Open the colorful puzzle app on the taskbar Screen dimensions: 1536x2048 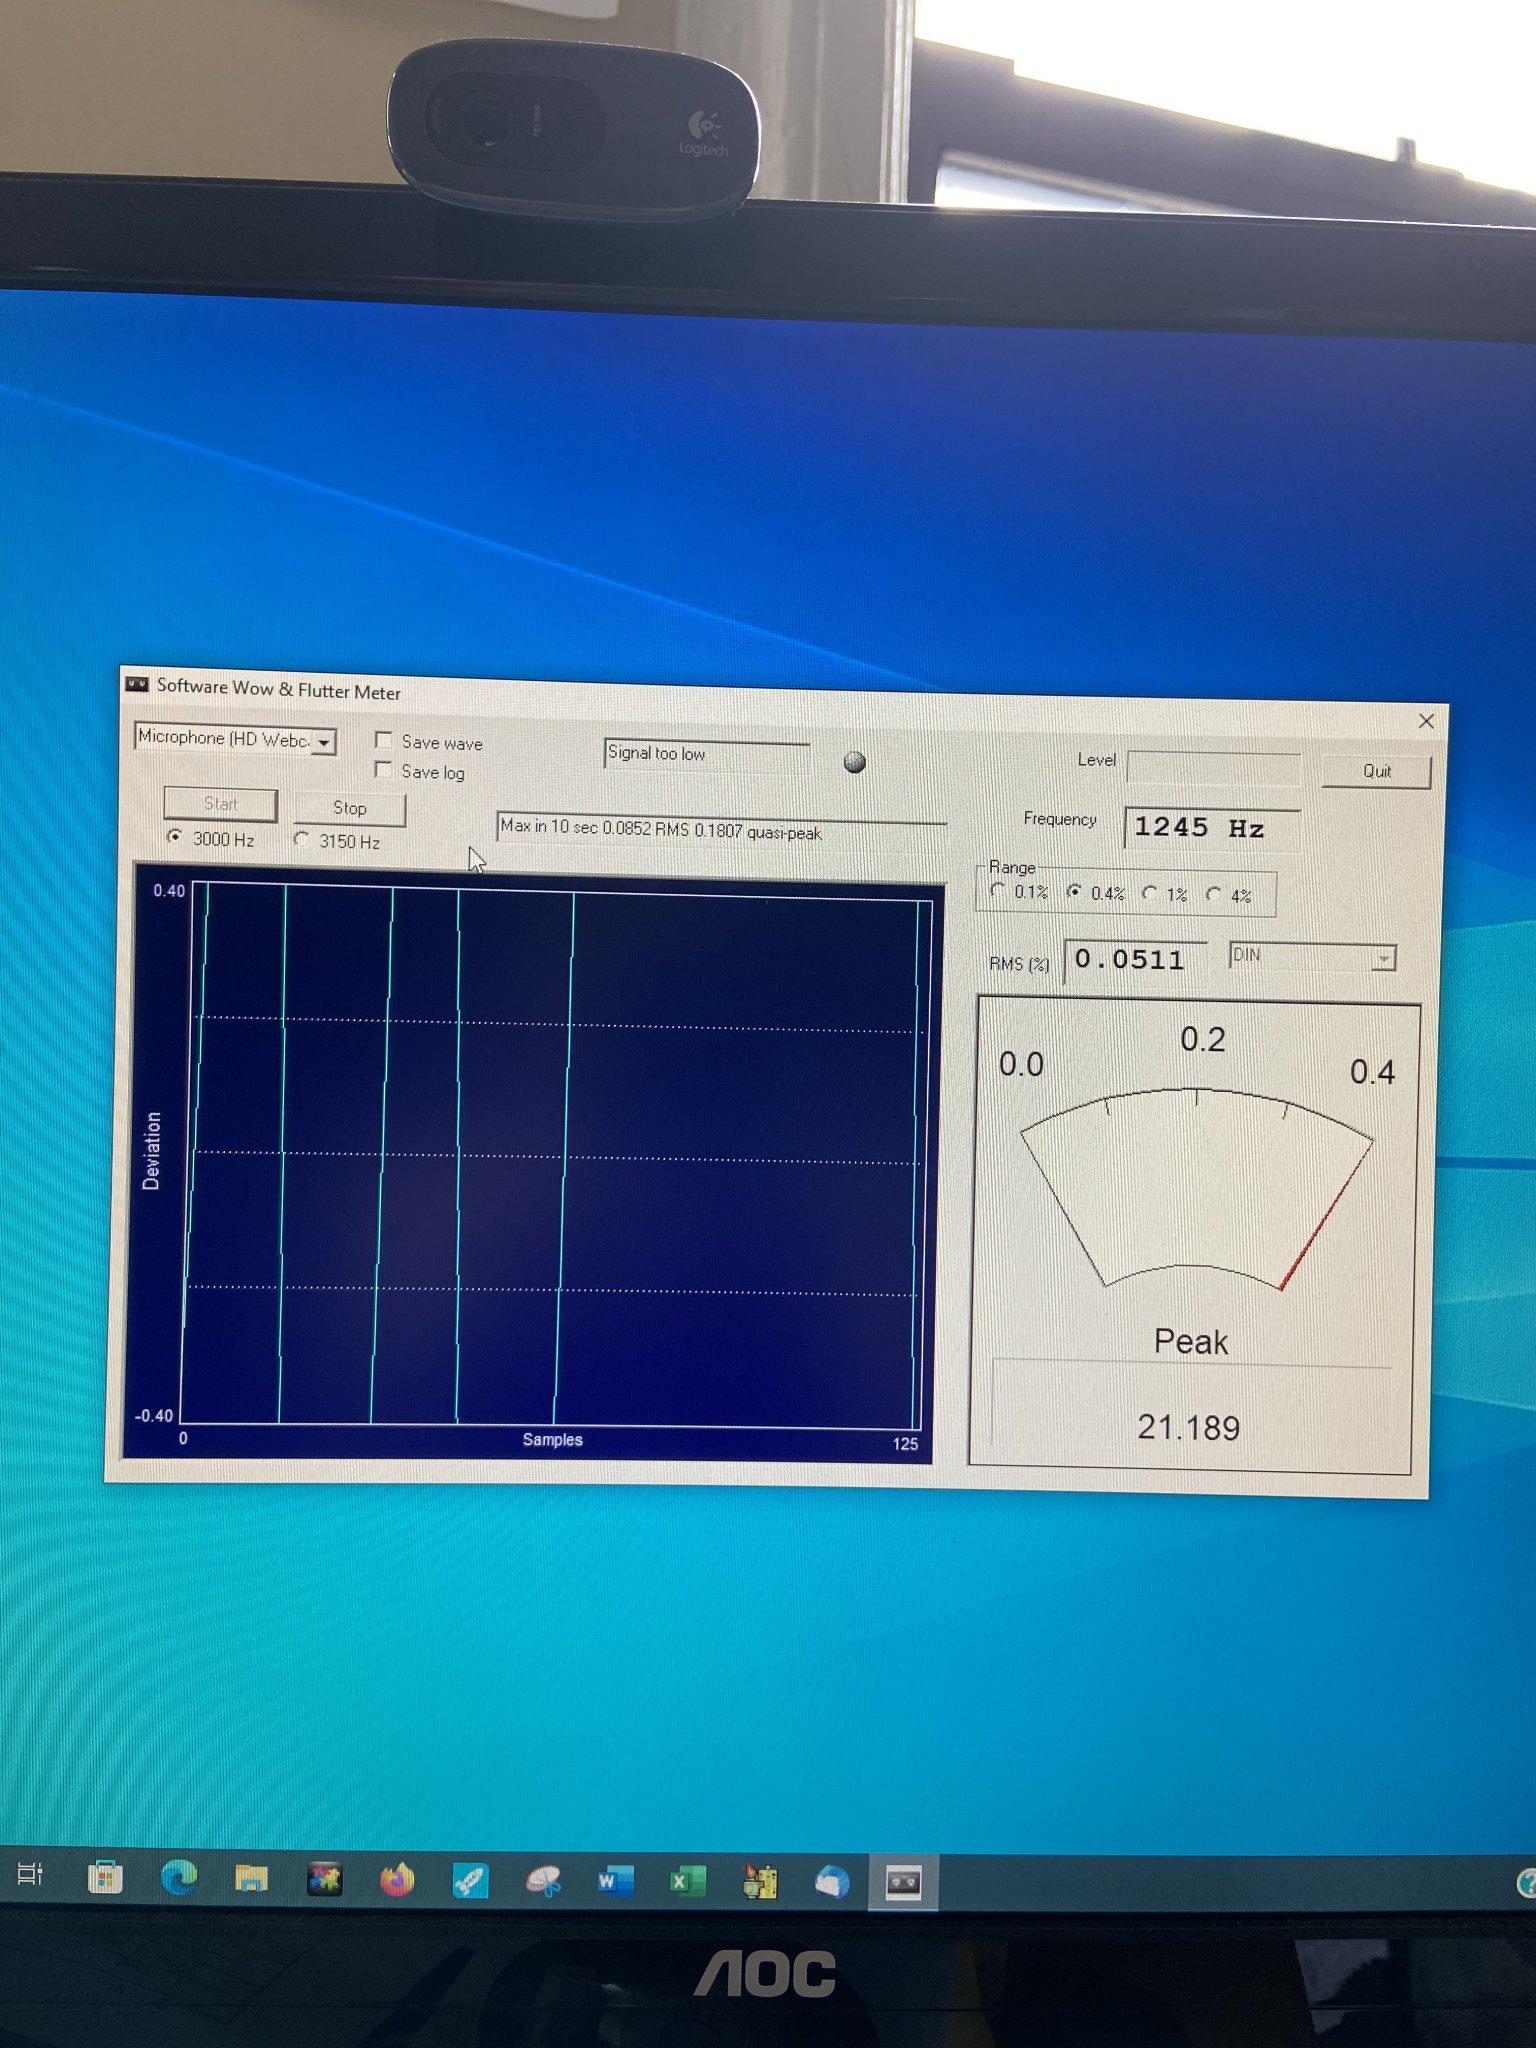pos(324,1880)
